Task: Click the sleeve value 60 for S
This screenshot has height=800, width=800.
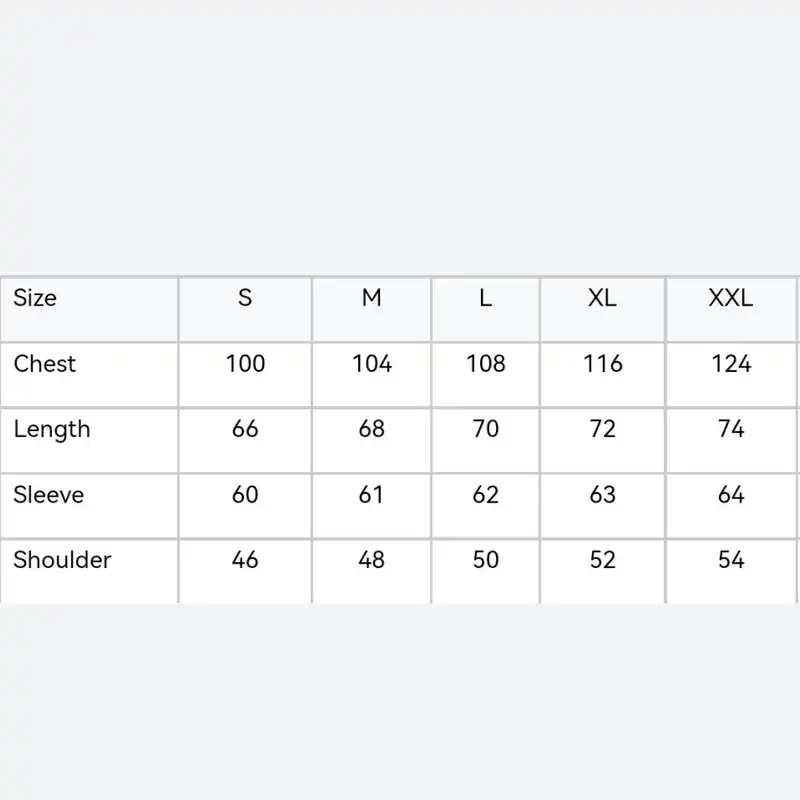Action: (x=245, y=495)
